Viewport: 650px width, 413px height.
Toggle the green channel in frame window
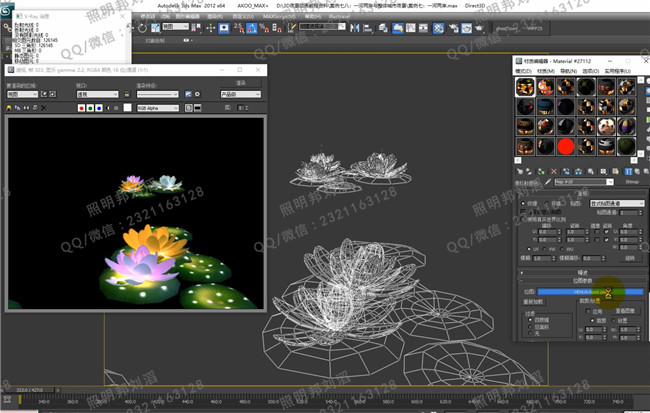coord(90,108)
